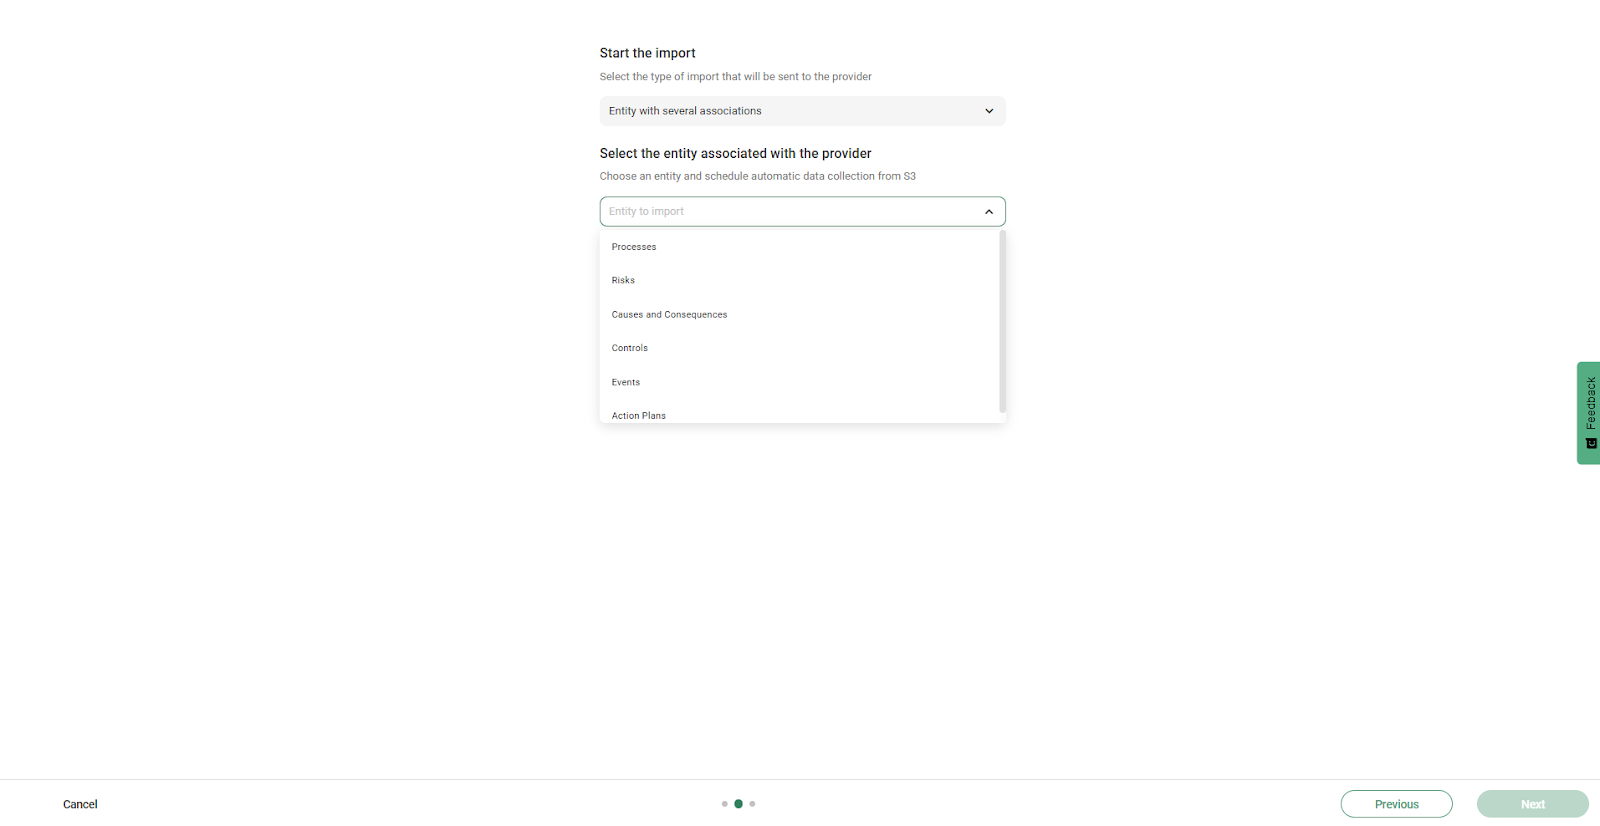Choose Risks in the entity list

(x=623, y=281)
